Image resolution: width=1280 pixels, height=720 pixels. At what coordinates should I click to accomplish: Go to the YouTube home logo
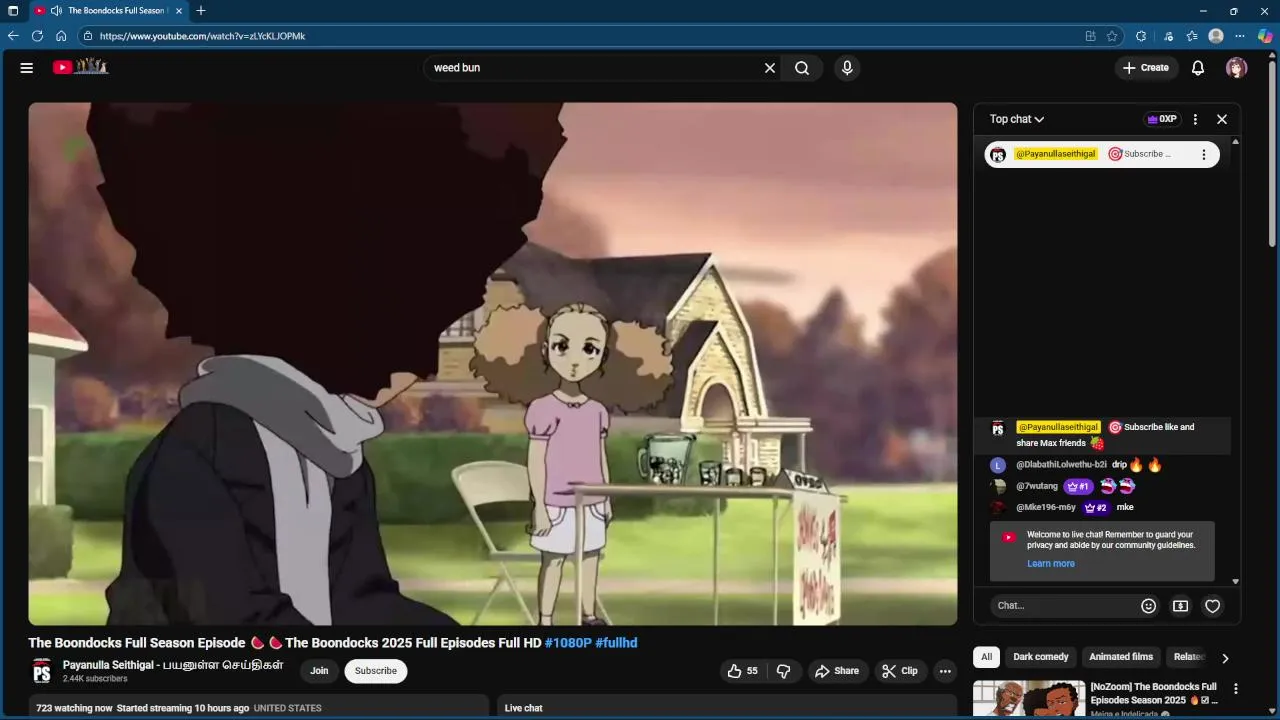click(80, 67)
